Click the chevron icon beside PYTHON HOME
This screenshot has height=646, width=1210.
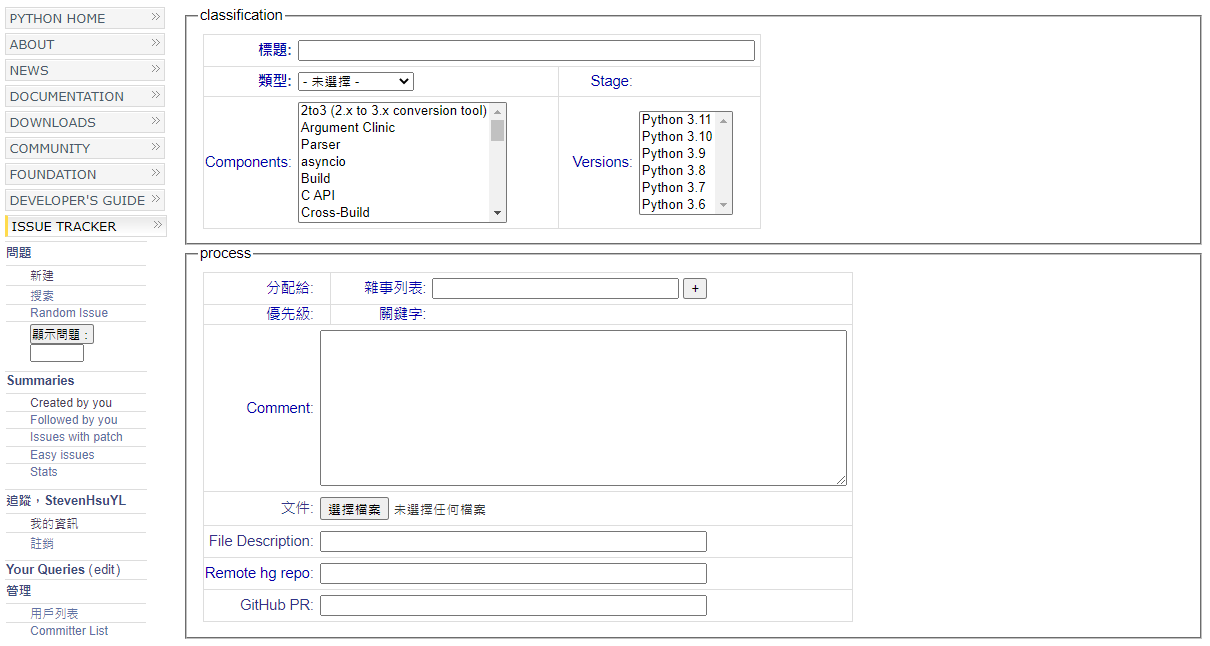(156, 17)
